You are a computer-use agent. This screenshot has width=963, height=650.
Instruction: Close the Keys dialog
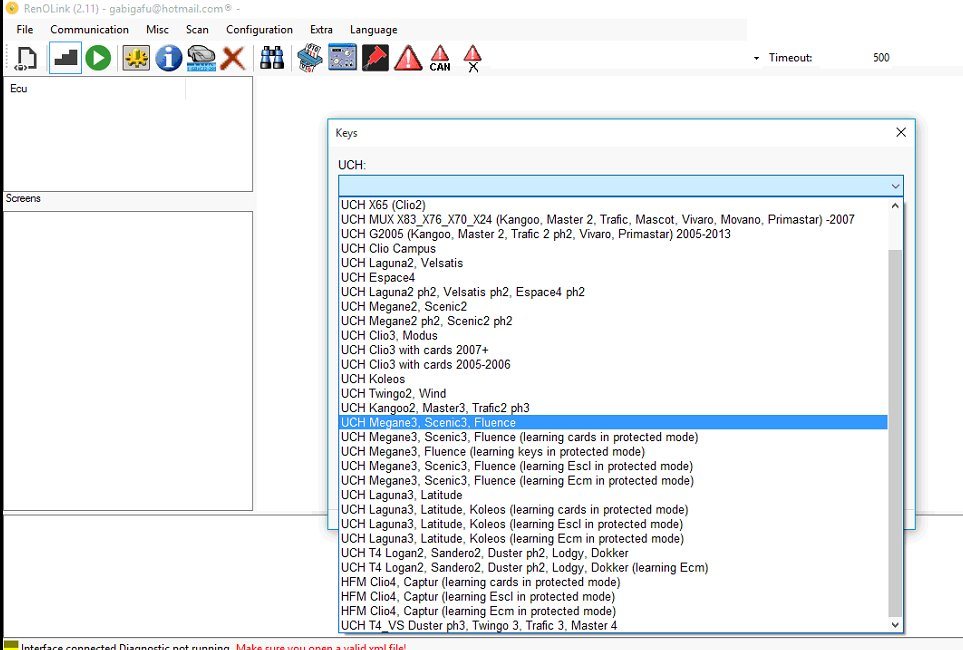click(901, 132)
